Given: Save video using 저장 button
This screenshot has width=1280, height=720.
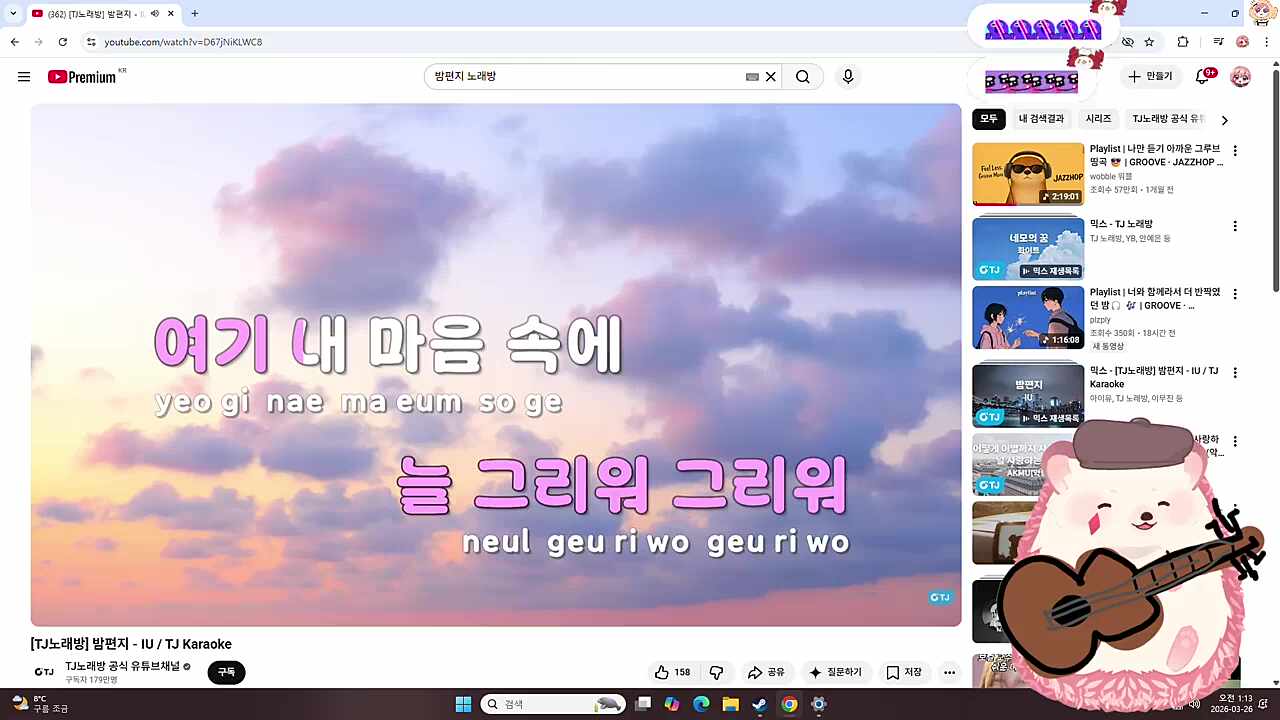Looking at the screenshot, I should [904, 673].
